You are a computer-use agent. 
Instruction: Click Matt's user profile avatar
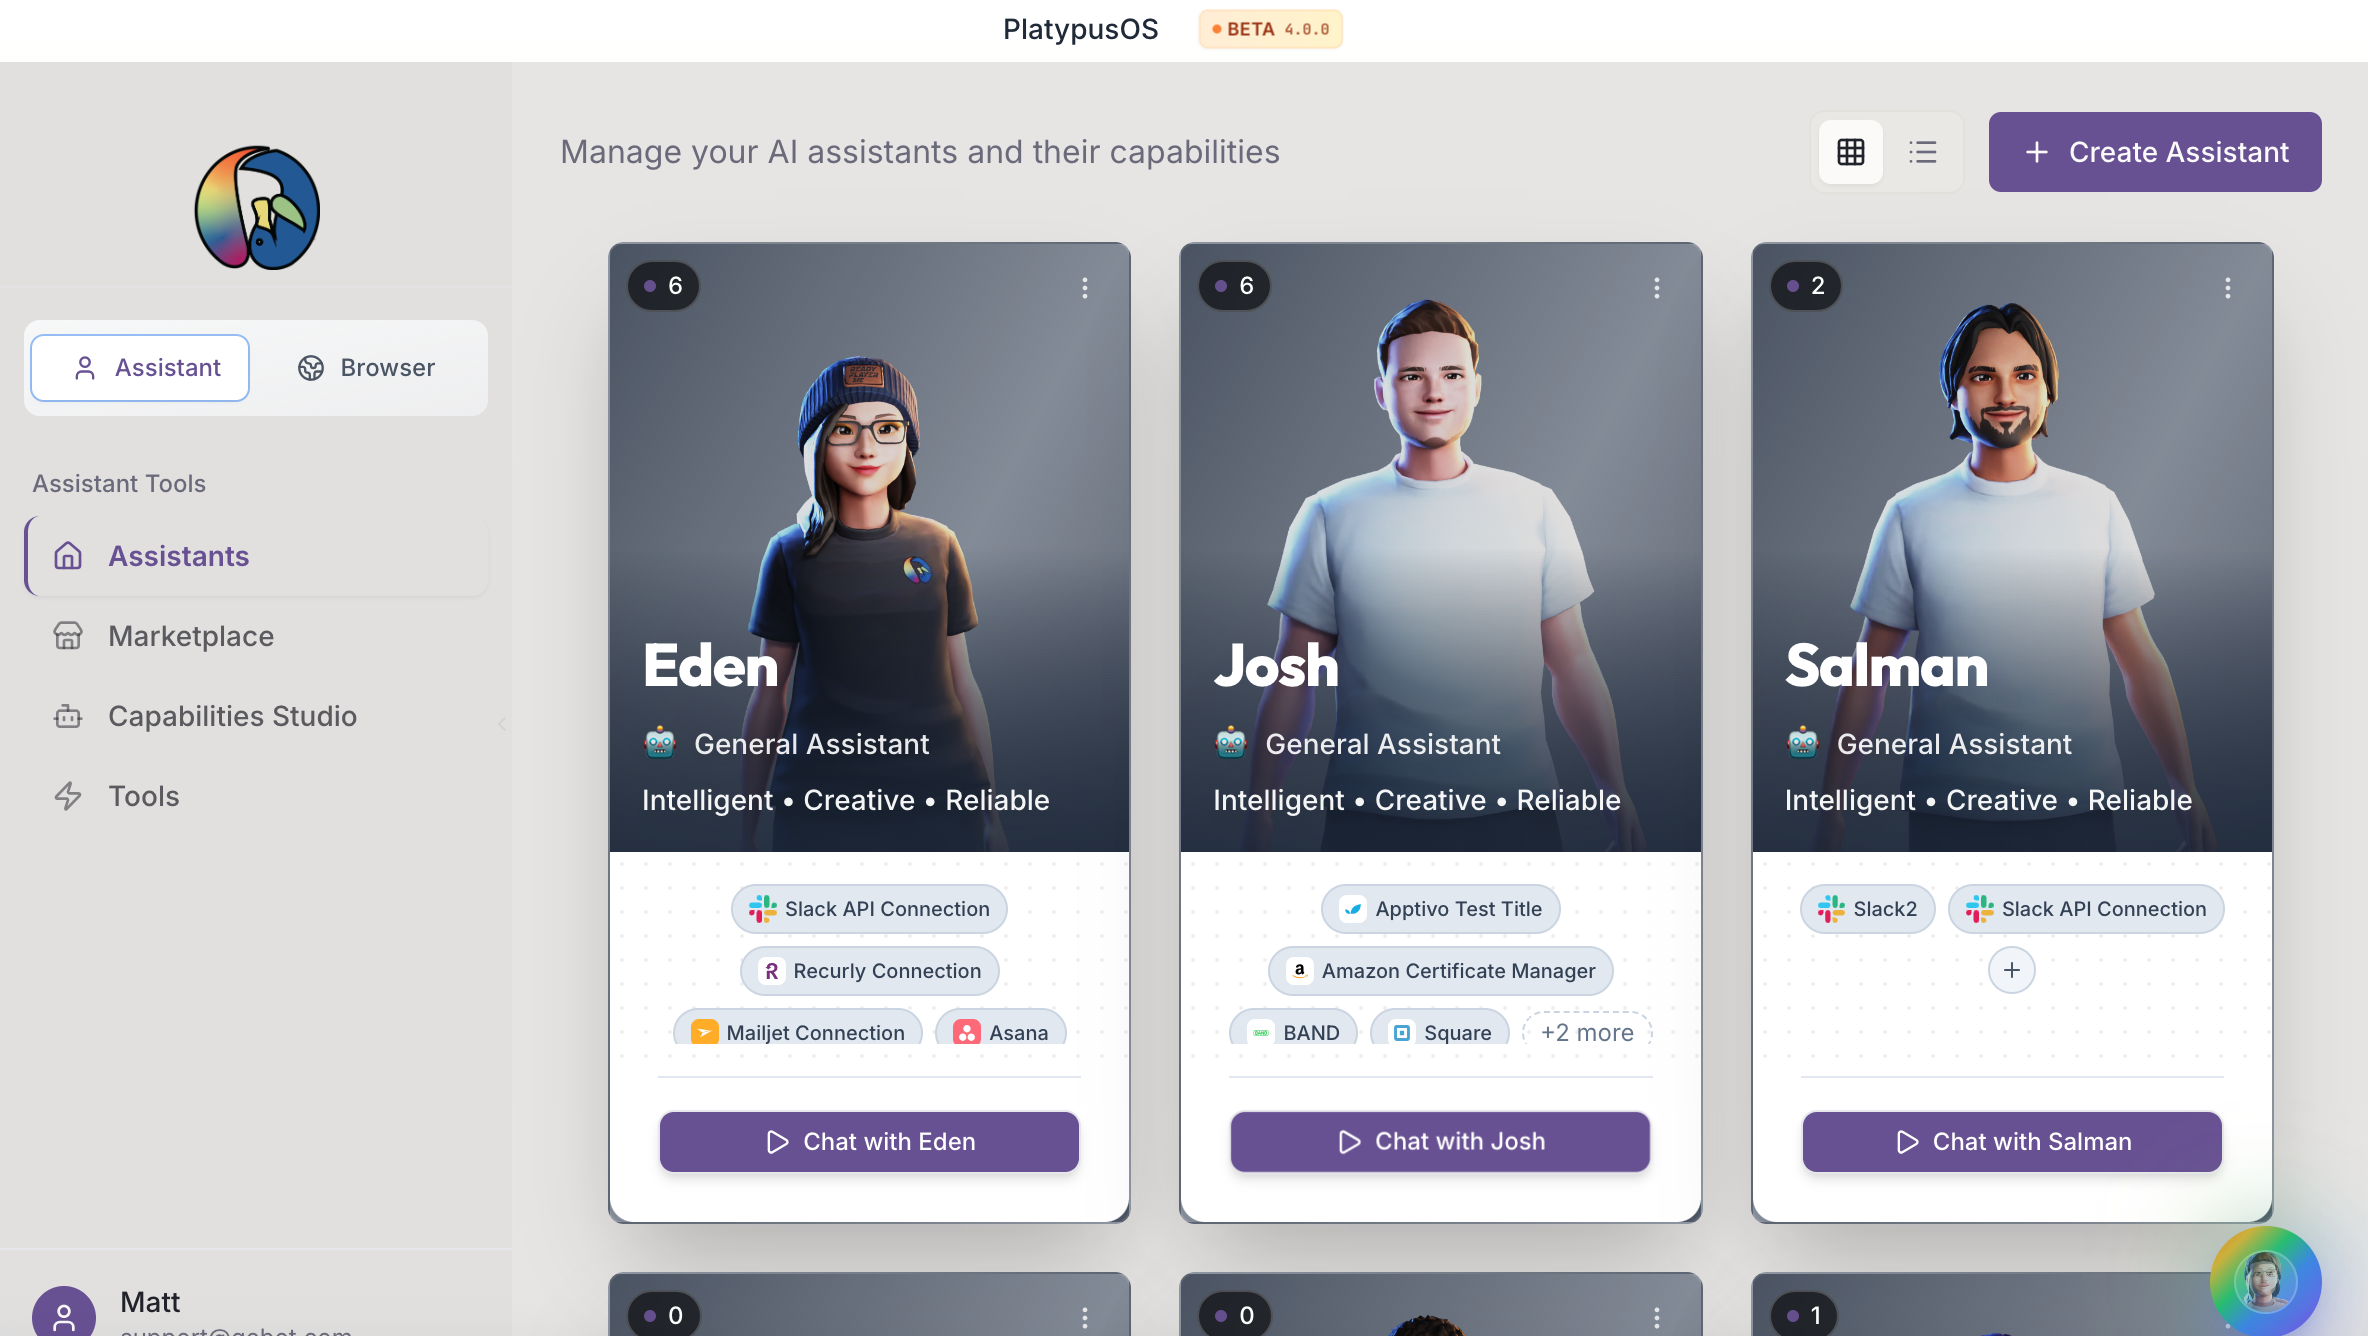pos(64,1314)
